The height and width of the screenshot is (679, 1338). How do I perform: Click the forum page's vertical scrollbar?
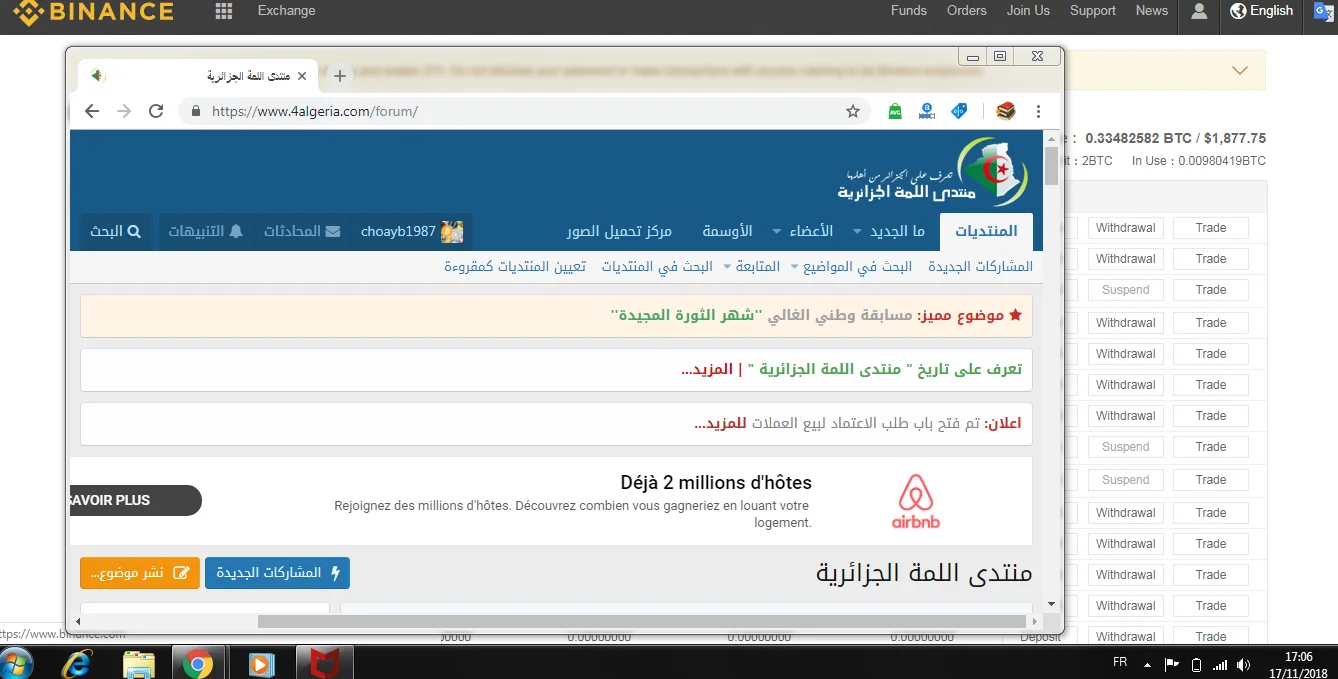tap(1050, 380)
